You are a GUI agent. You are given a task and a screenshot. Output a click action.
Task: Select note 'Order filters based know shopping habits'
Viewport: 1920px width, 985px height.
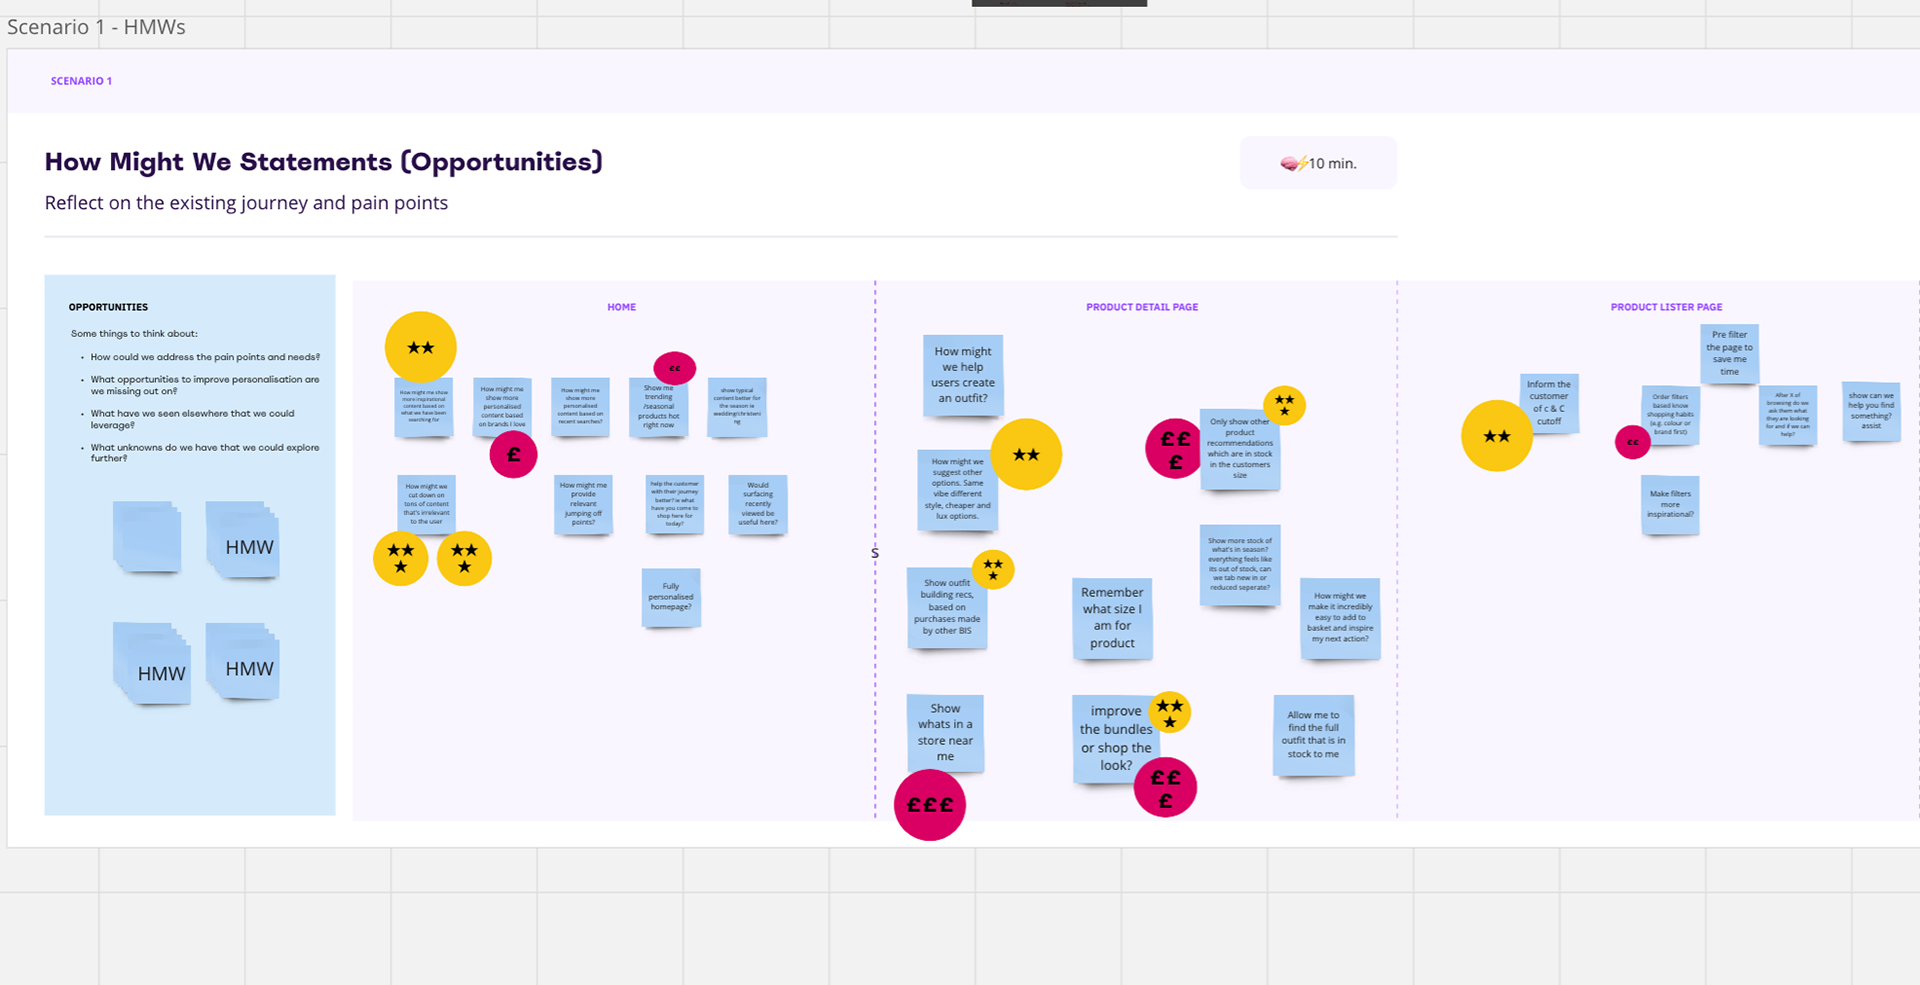pyautogui.click(x=1670, y=415)
